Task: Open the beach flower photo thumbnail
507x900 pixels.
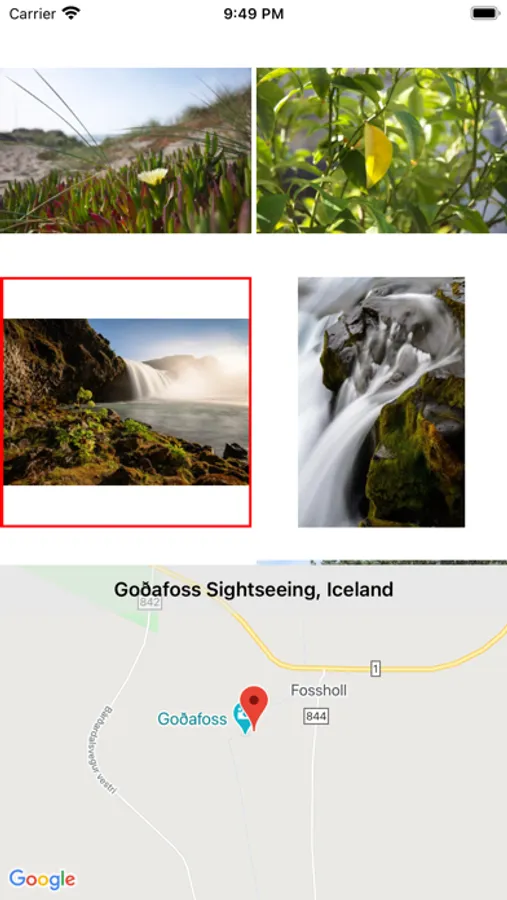Action: point(126,150)
